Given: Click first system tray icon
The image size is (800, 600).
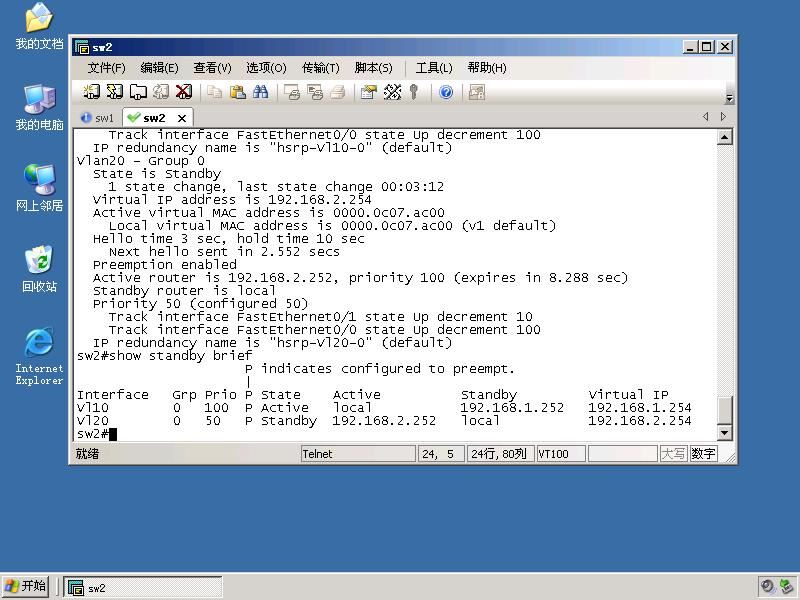Looking at the screenshot, I should point(767,586).
